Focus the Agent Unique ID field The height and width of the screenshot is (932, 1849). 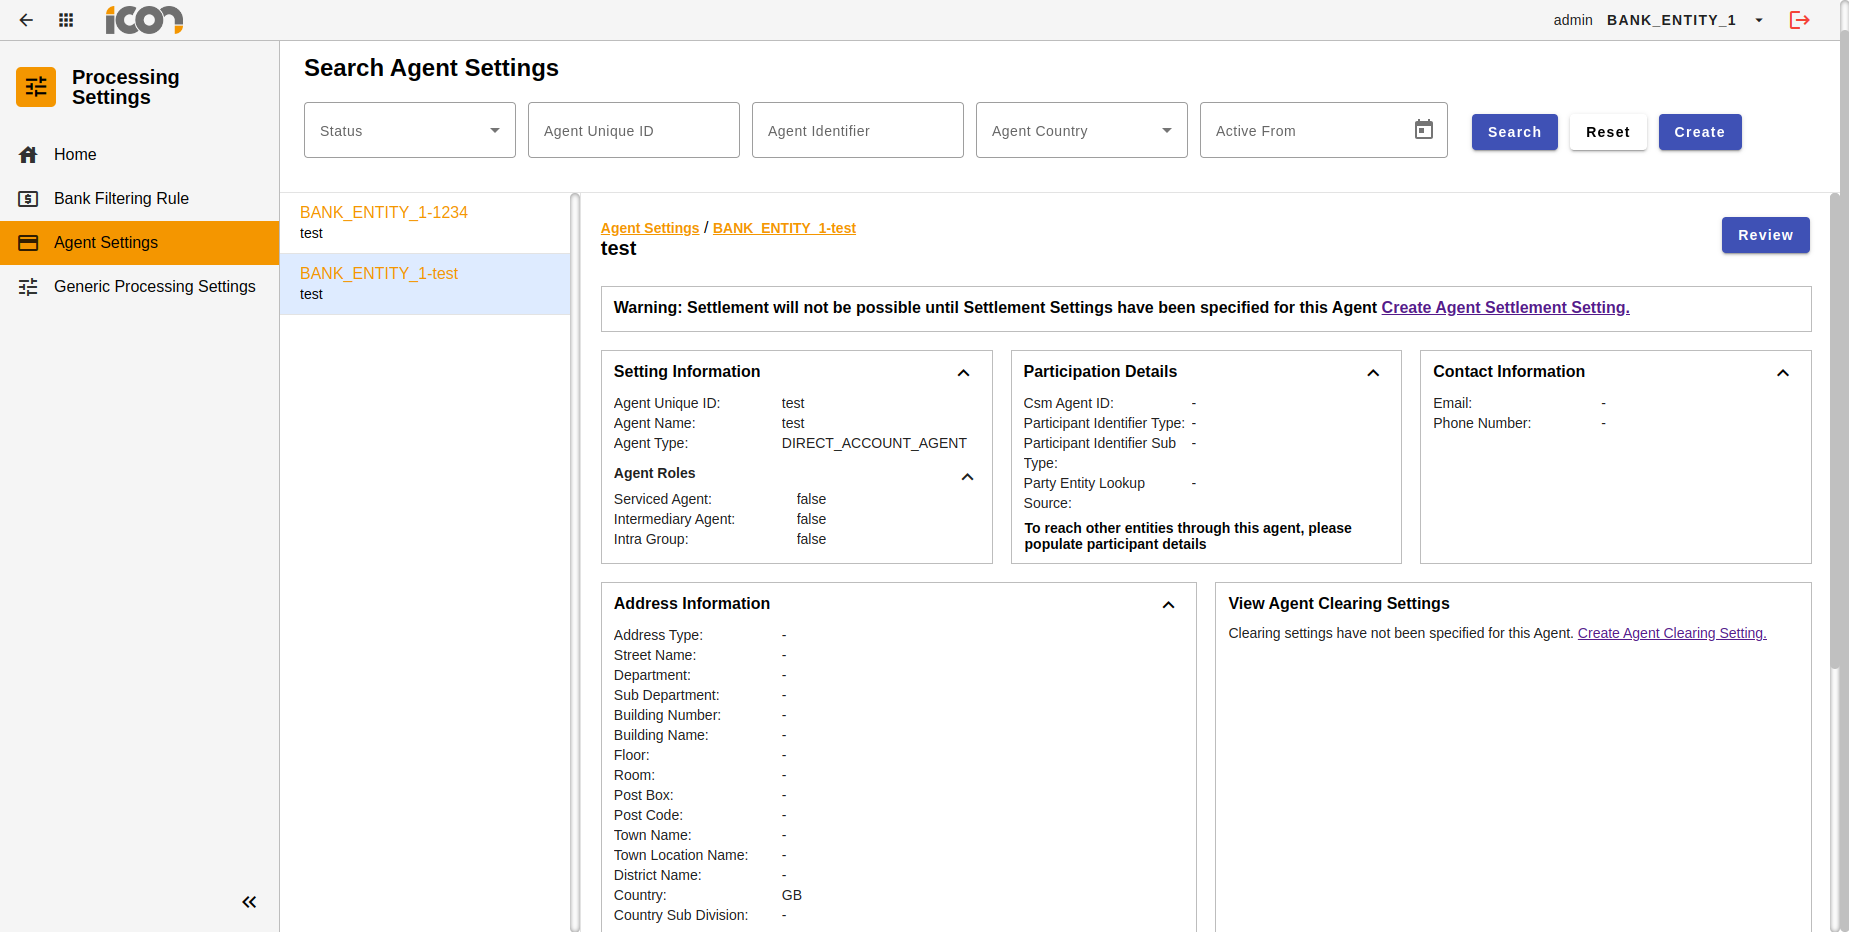tap(633, 130)
